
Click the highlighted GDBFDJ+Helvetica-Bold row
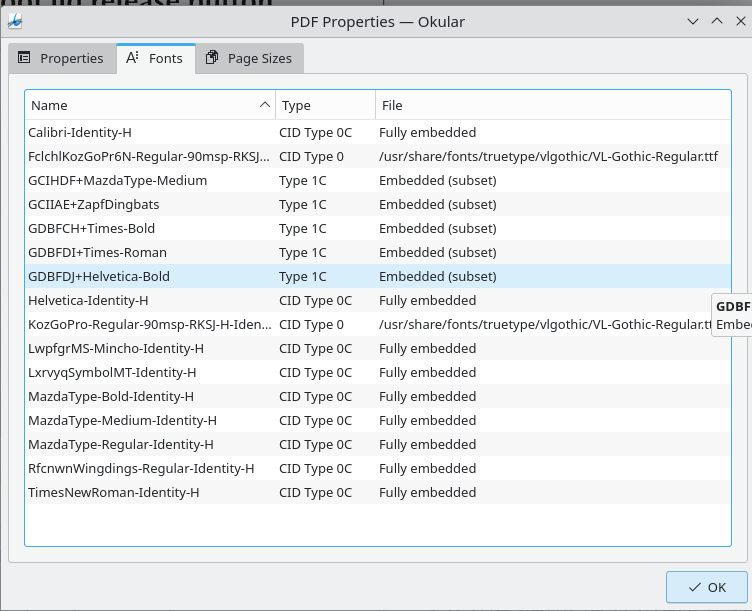click(378, 276)
